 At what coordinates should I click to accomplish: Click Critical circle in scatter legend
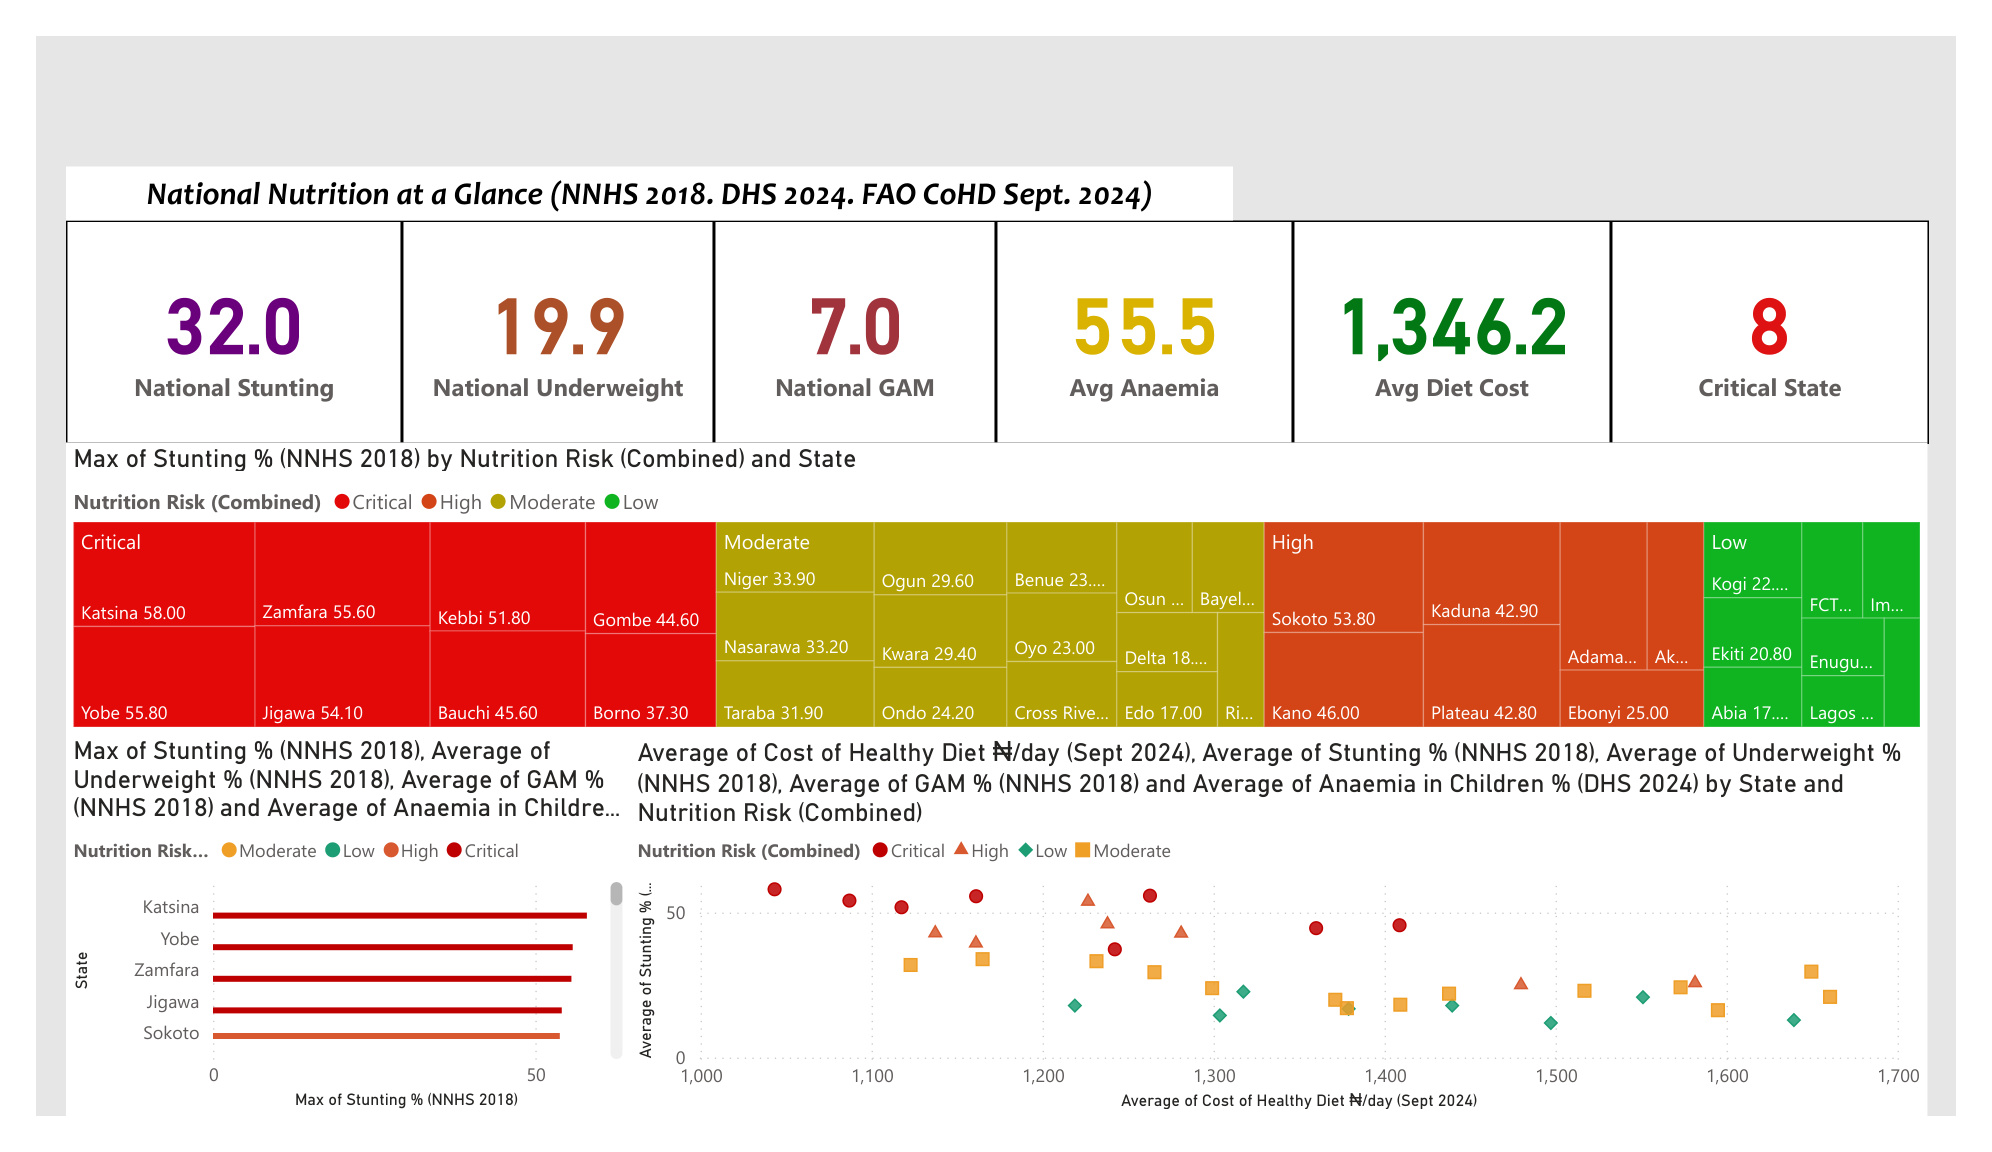[880, 850]
